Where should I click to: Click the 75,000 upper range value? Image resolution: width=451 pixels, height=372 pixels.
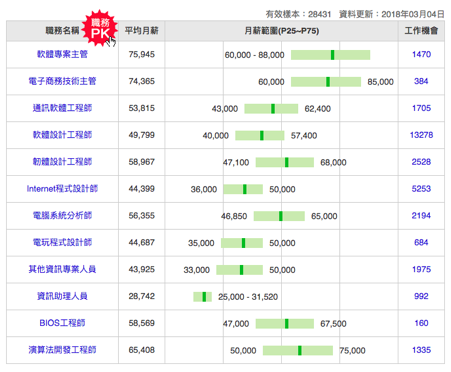point(353,351)
